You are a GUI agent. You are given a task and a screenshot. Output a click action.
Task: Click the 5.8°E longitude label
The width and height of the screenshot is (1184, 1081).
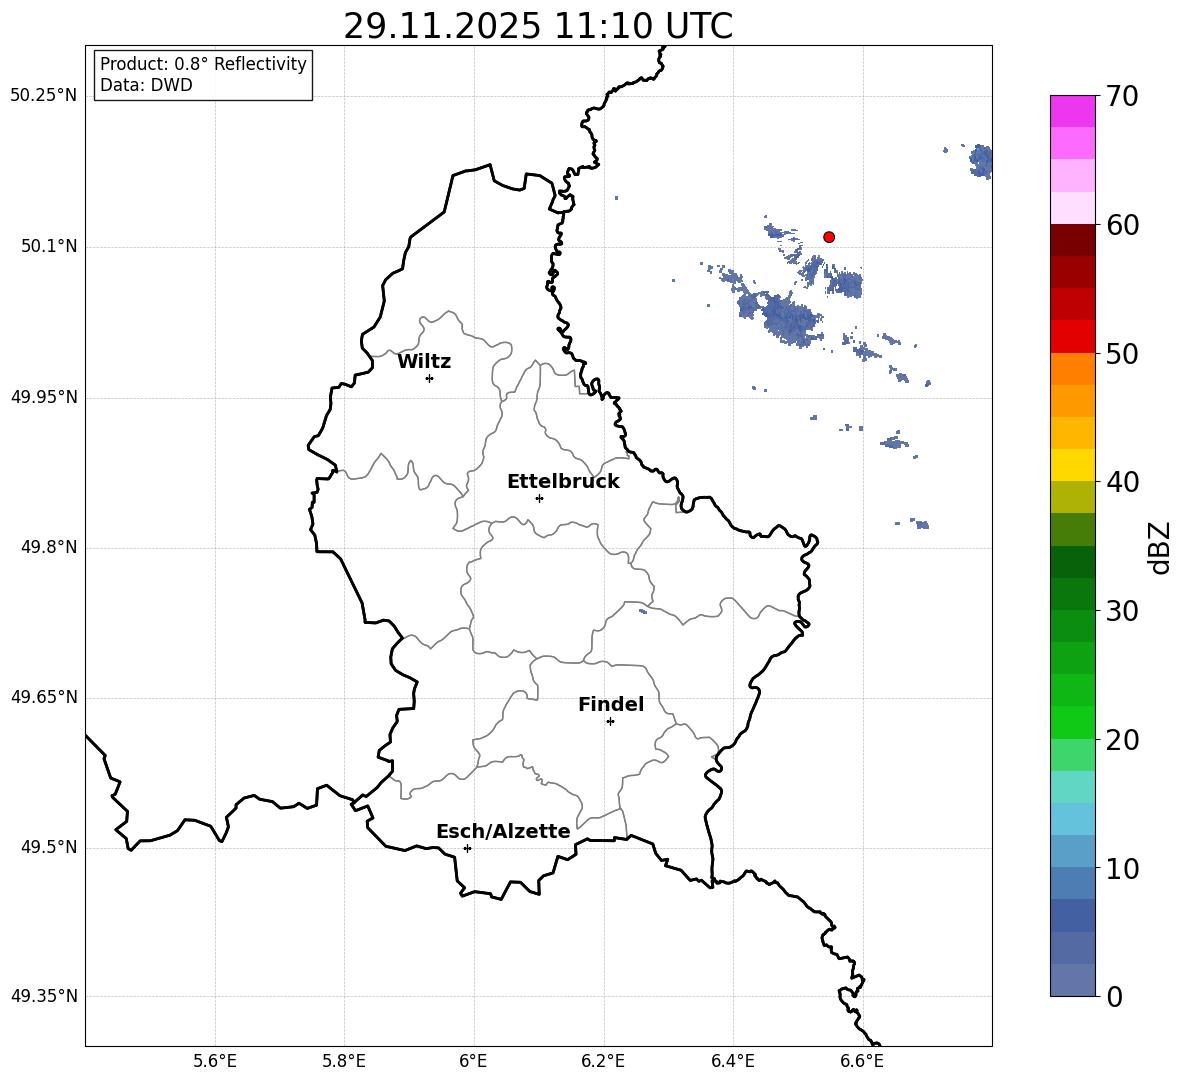[344, 1061]
